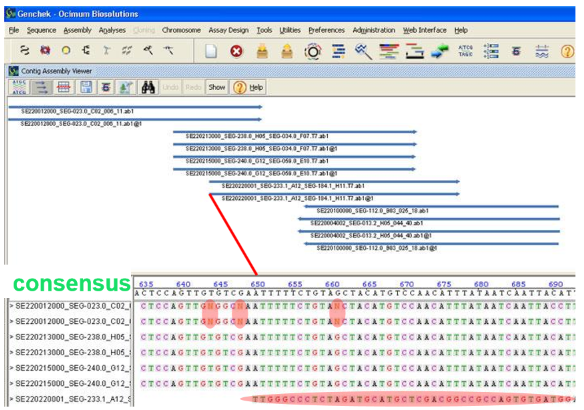
Task: Open the Administration menu
Action: (x=374, y=30)
